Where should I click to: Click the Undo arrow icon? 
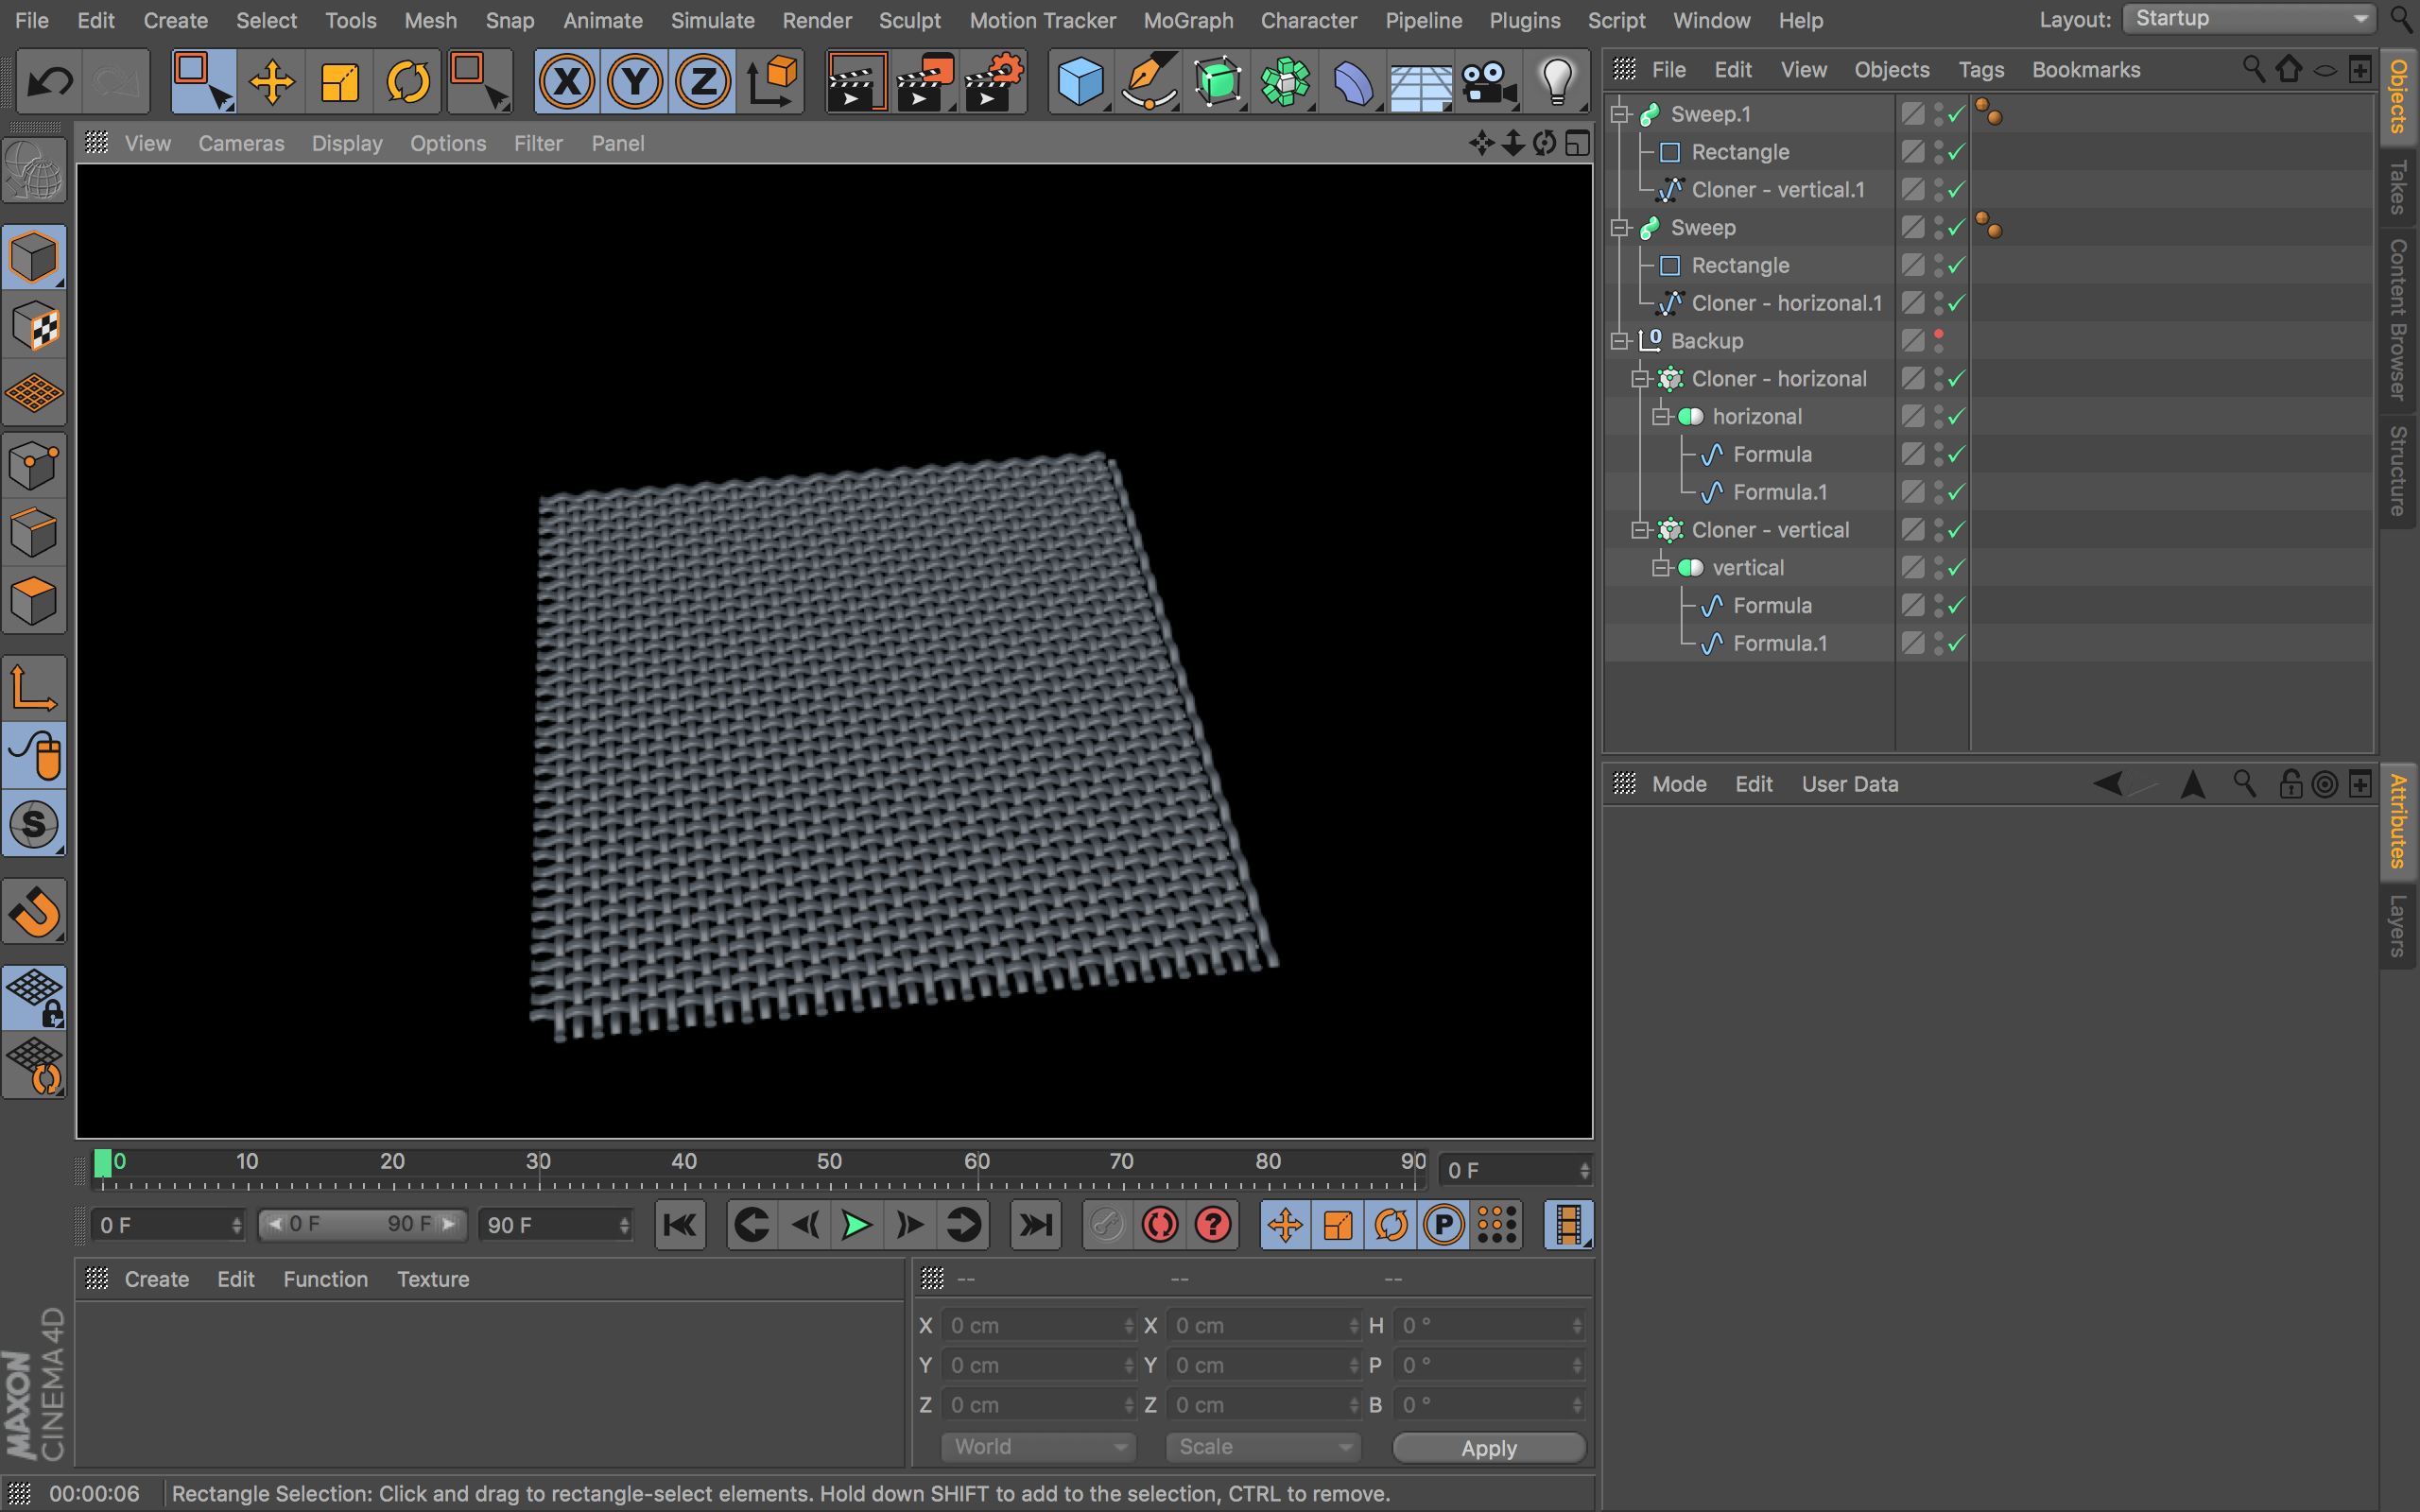(49, 82)
